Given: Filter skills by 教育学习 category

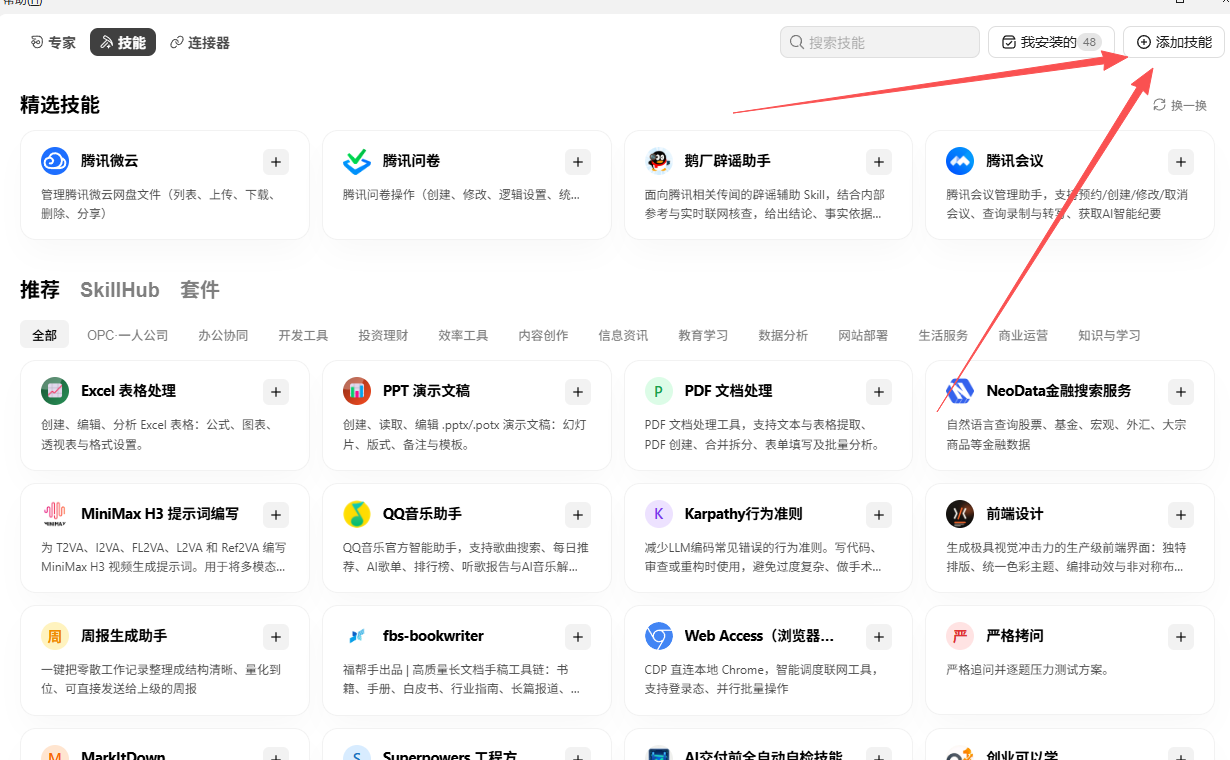Looking at the screenshot, I should pyautogui.click(x=703, y=335).
